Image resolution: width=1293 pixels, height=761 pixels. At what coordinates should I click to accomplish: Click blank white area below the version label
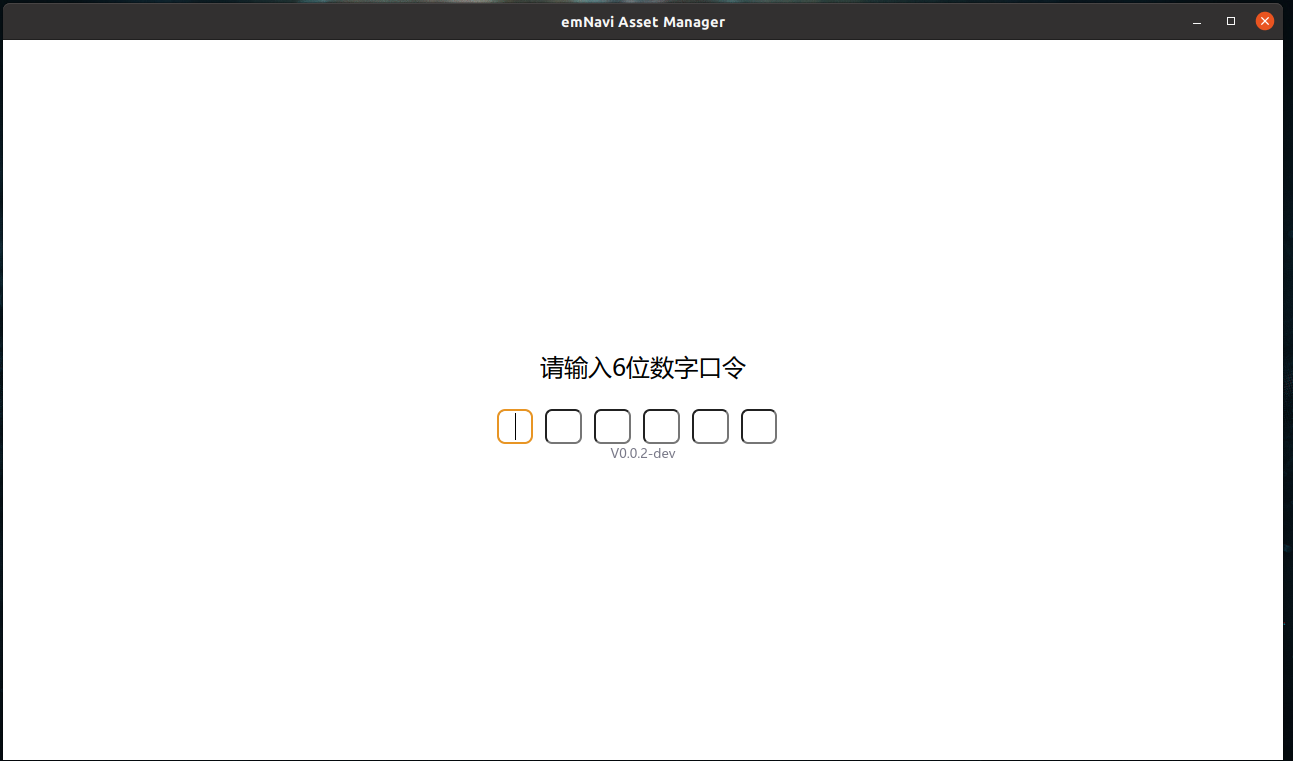643,600
